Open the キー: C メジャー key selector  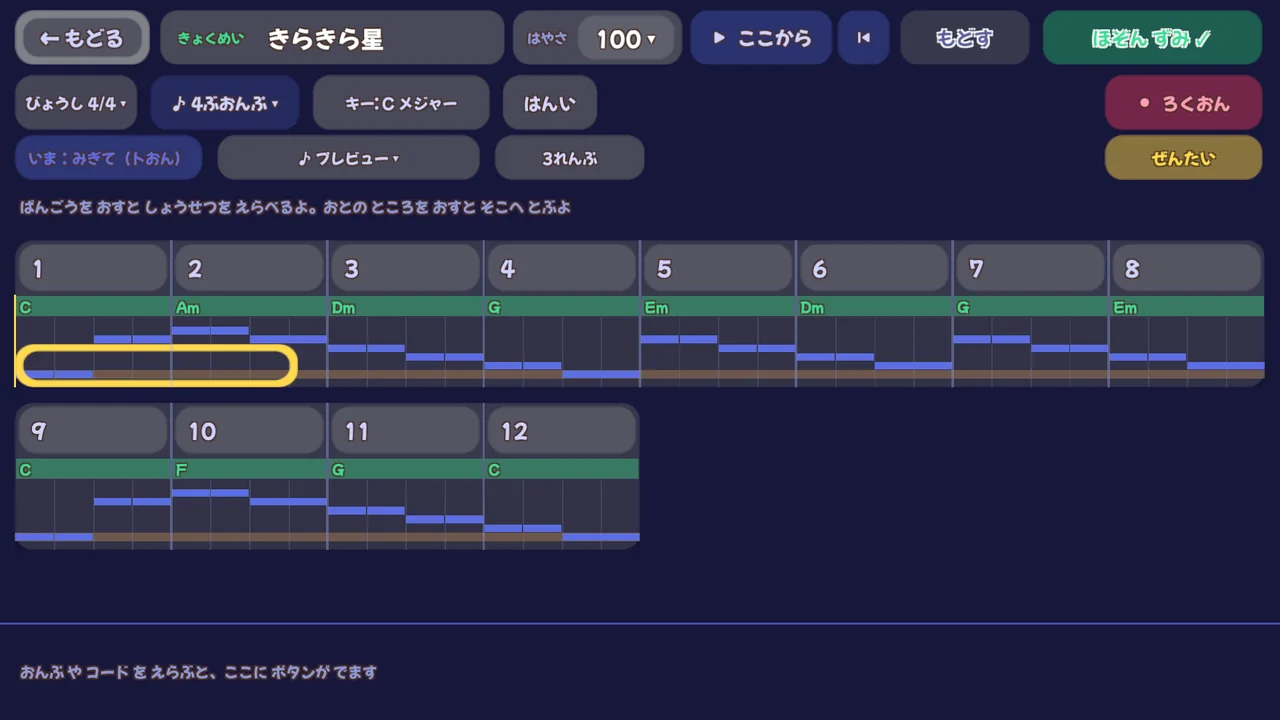[x=401, y=103]
